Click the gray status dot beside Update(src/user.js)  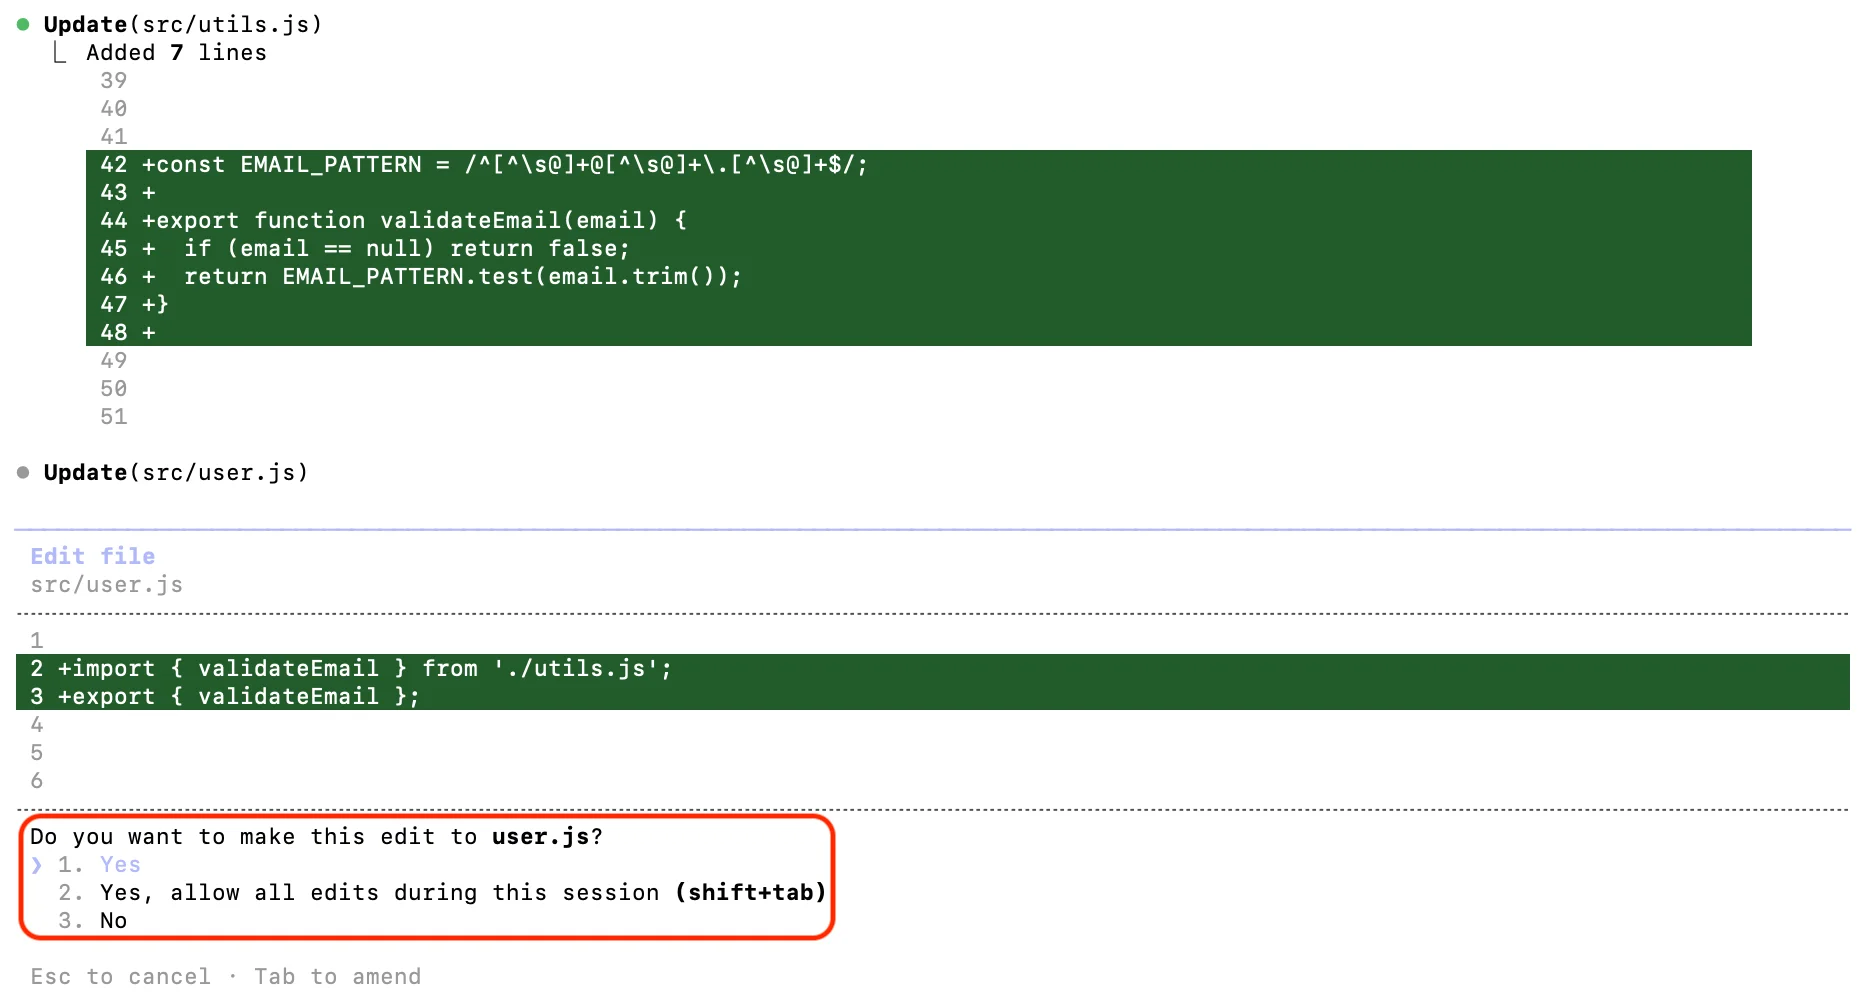point(23,472)
